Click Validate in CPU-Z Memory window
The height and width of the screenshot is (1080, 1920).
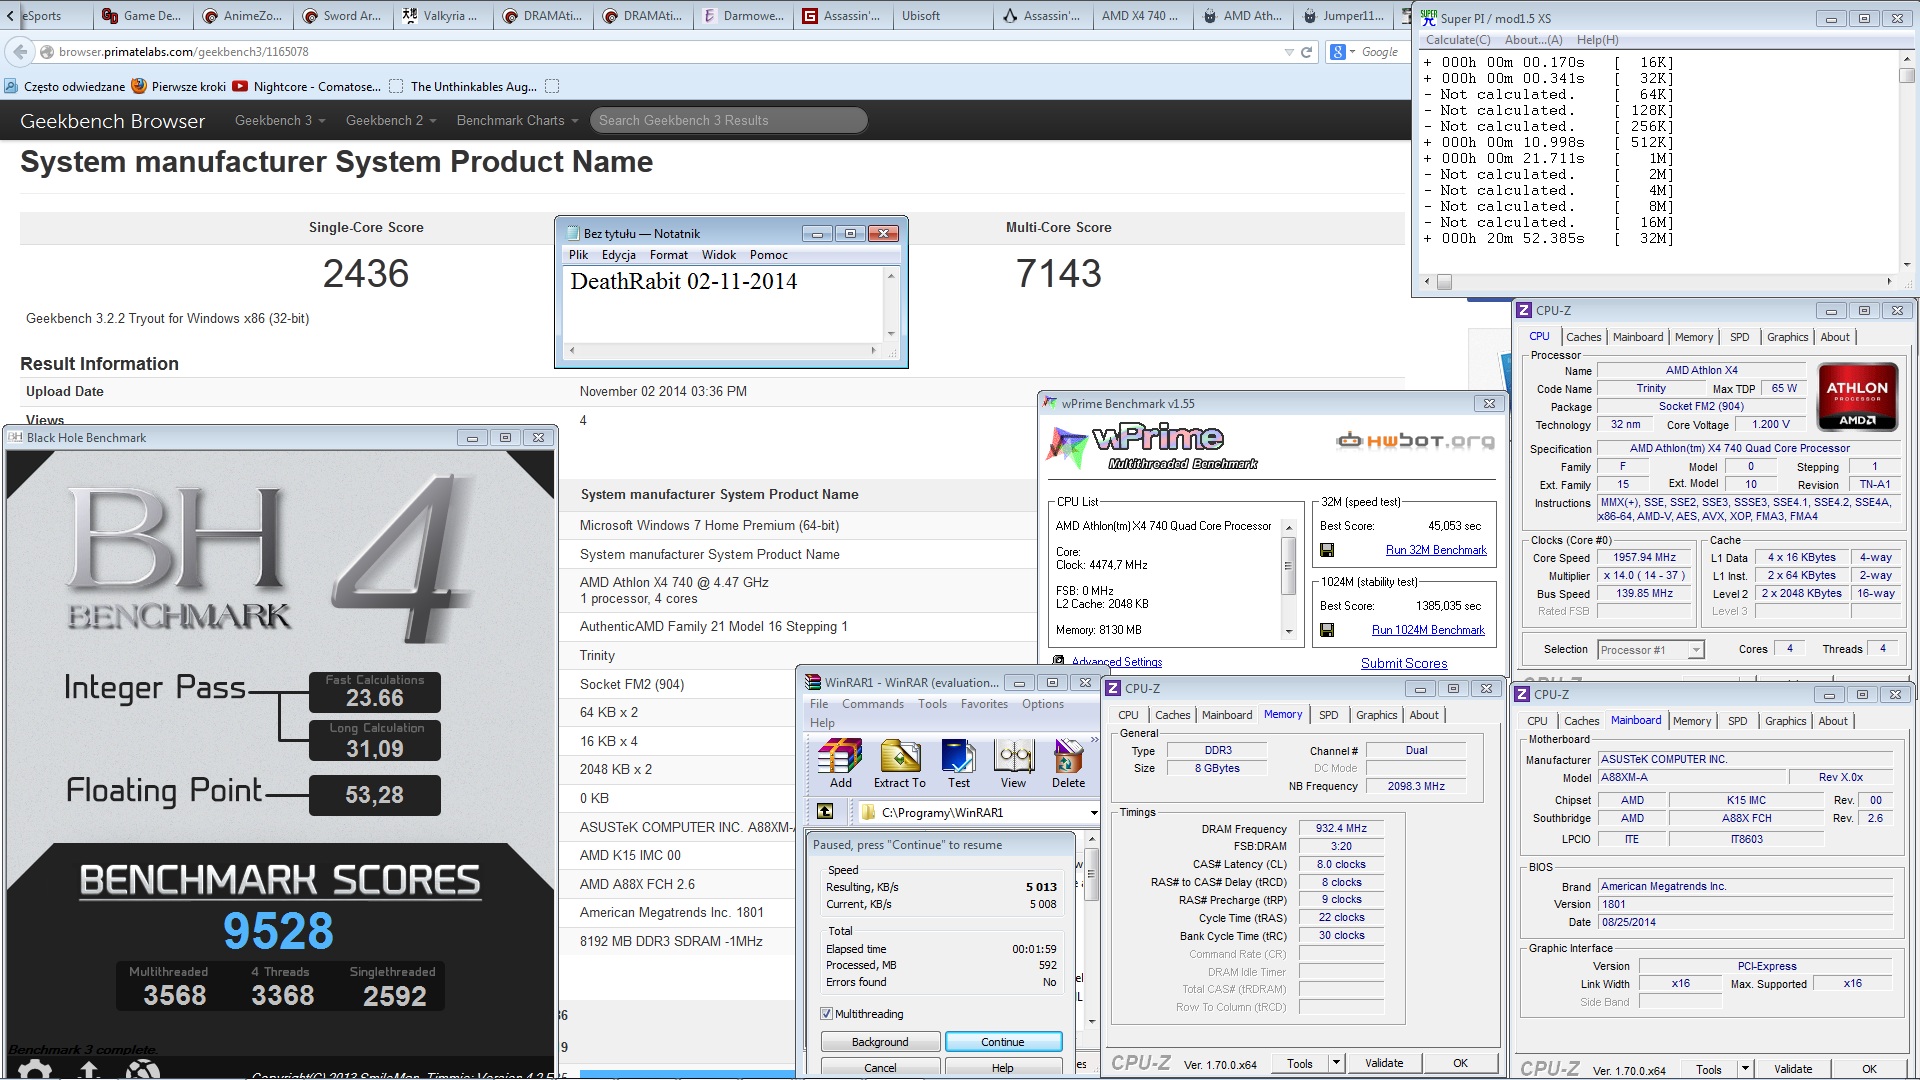(1384, 1063)
